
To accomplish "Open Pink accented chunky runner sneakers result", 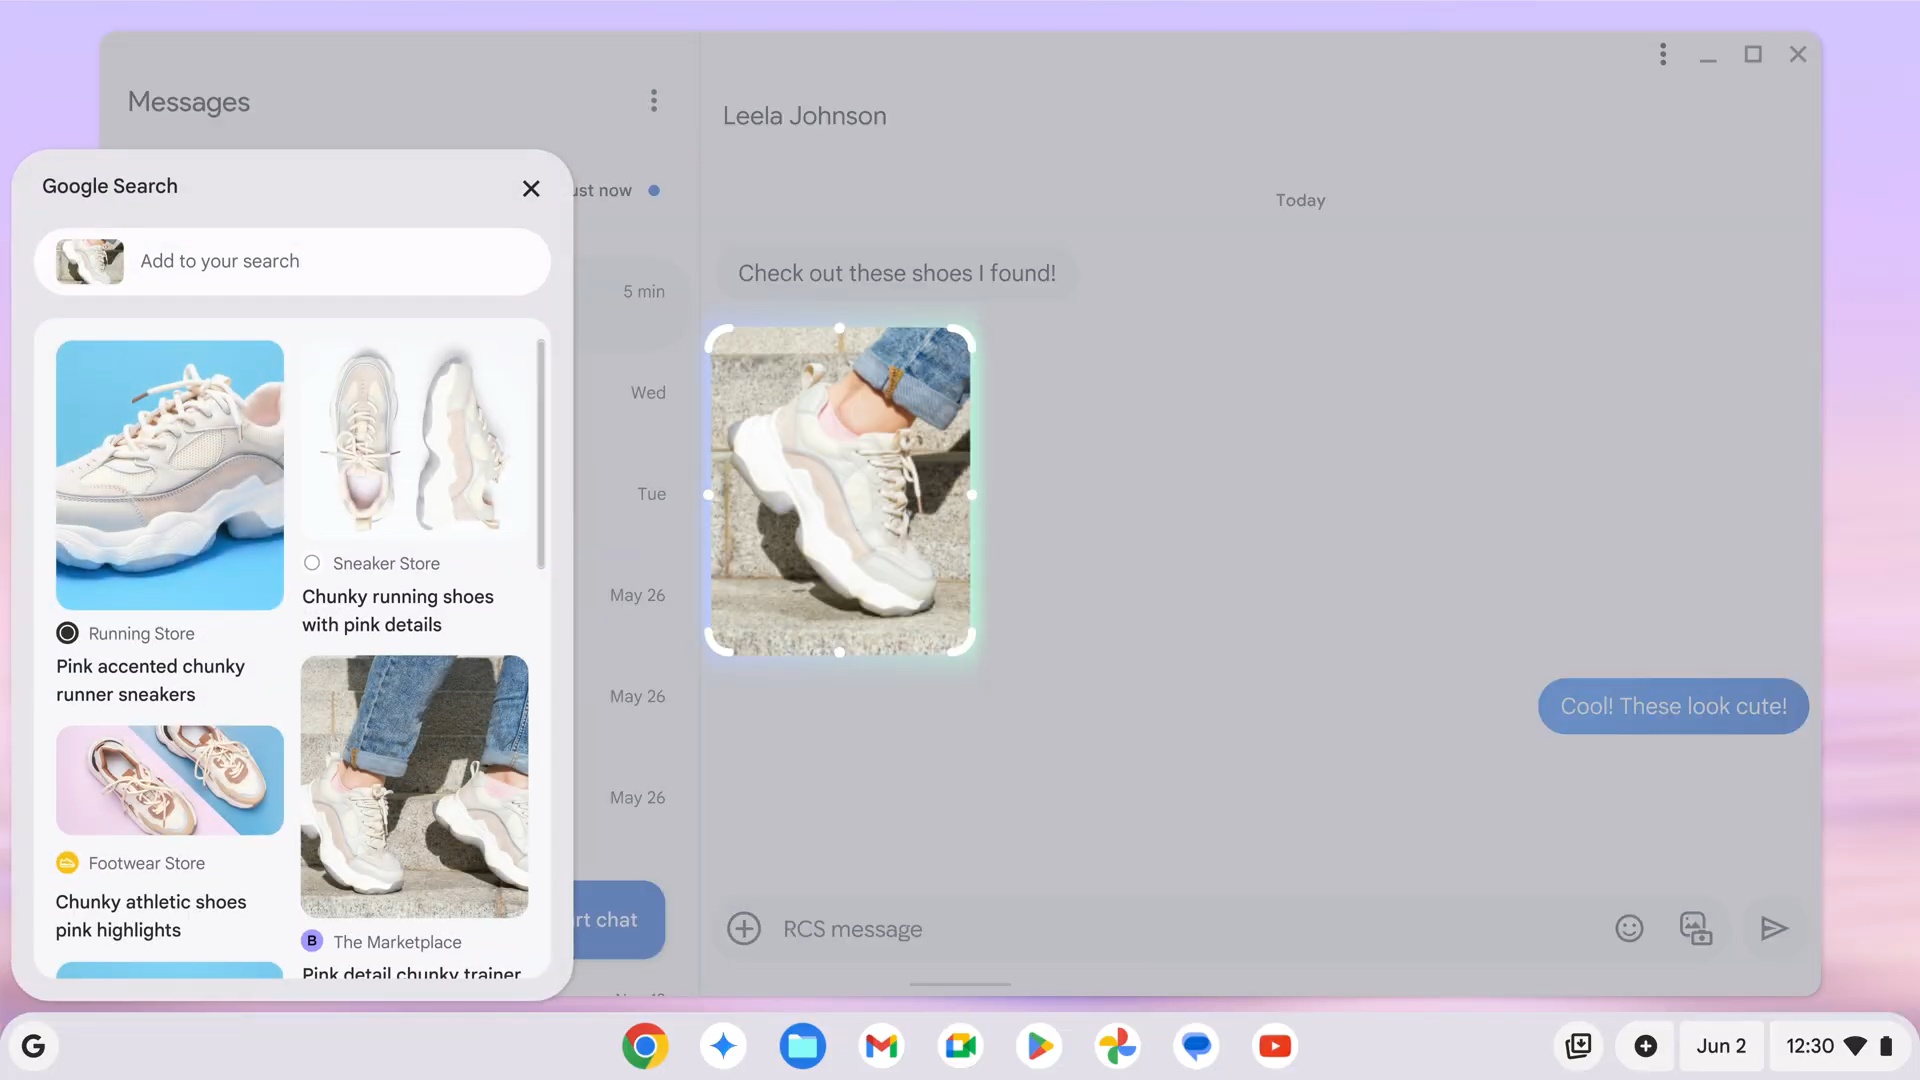I will 151,680.
